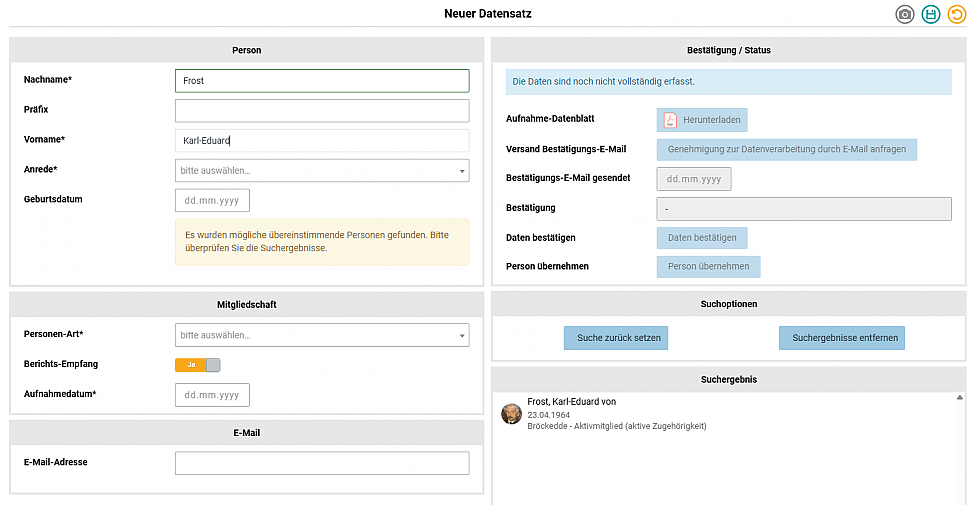Click the Vorname field with Karl-Eduard
The image size is (970, 505).
coord(321,141)
